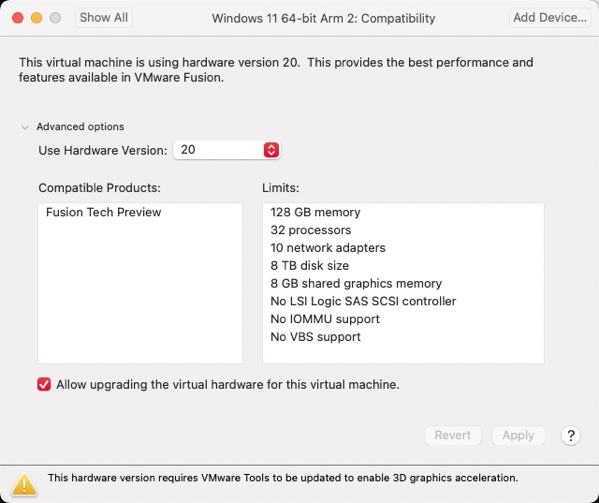Image resolution: width=599 pixels, height=503 pixels.
Task: Select the No IOMMU support entry
Action: tap(325, 319)
